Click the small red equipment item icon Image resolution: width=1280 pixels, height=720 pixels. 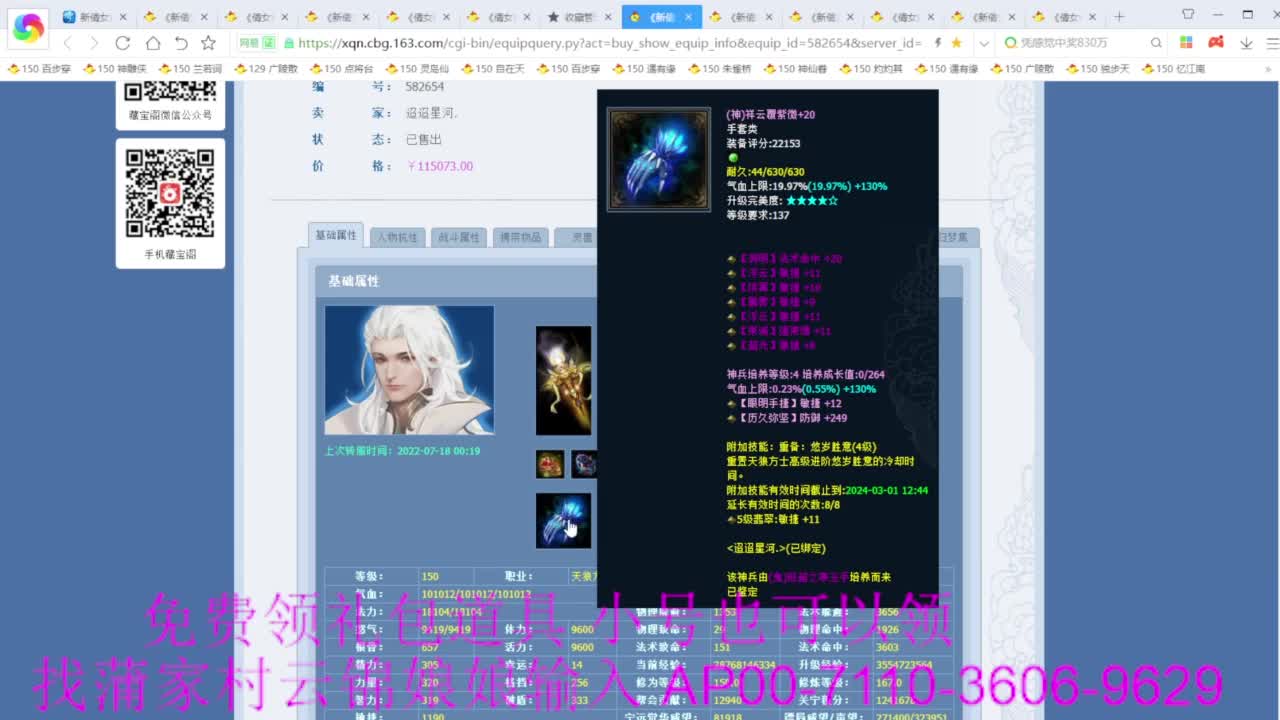pos(550,464)
